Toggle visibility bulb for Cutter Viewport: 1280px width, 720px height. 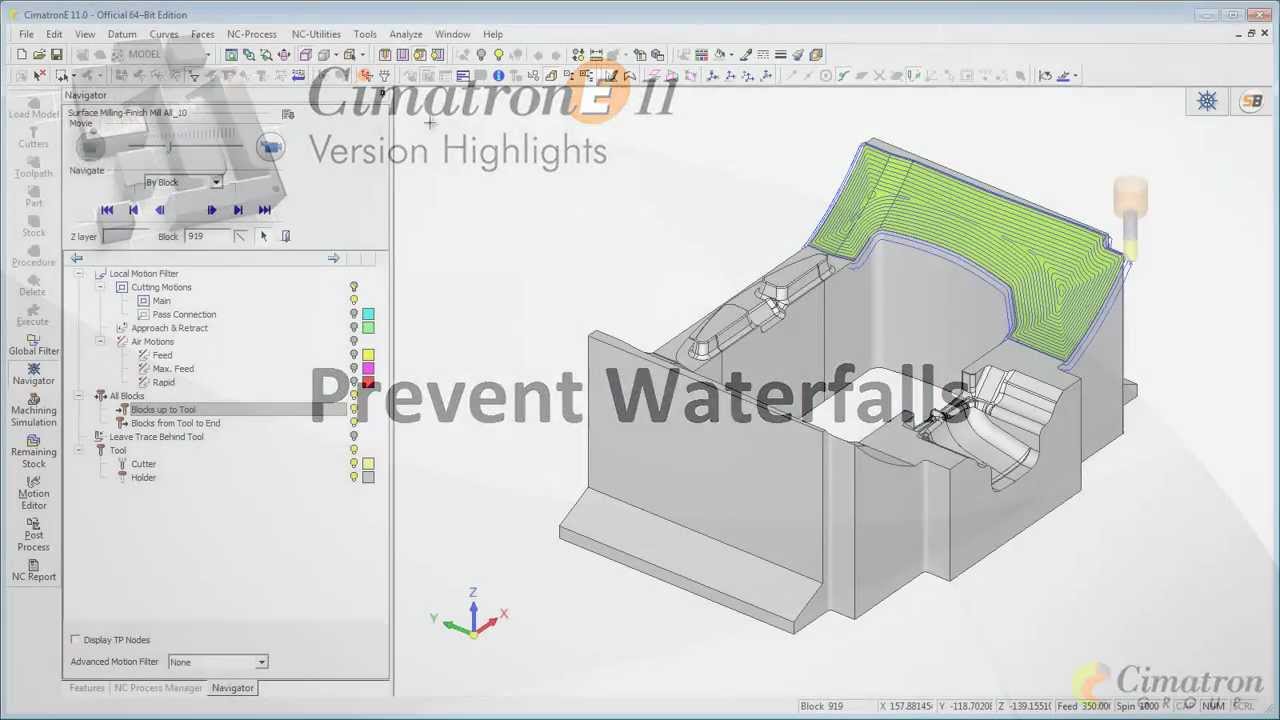pyautogui.click(x=353, y=464)
